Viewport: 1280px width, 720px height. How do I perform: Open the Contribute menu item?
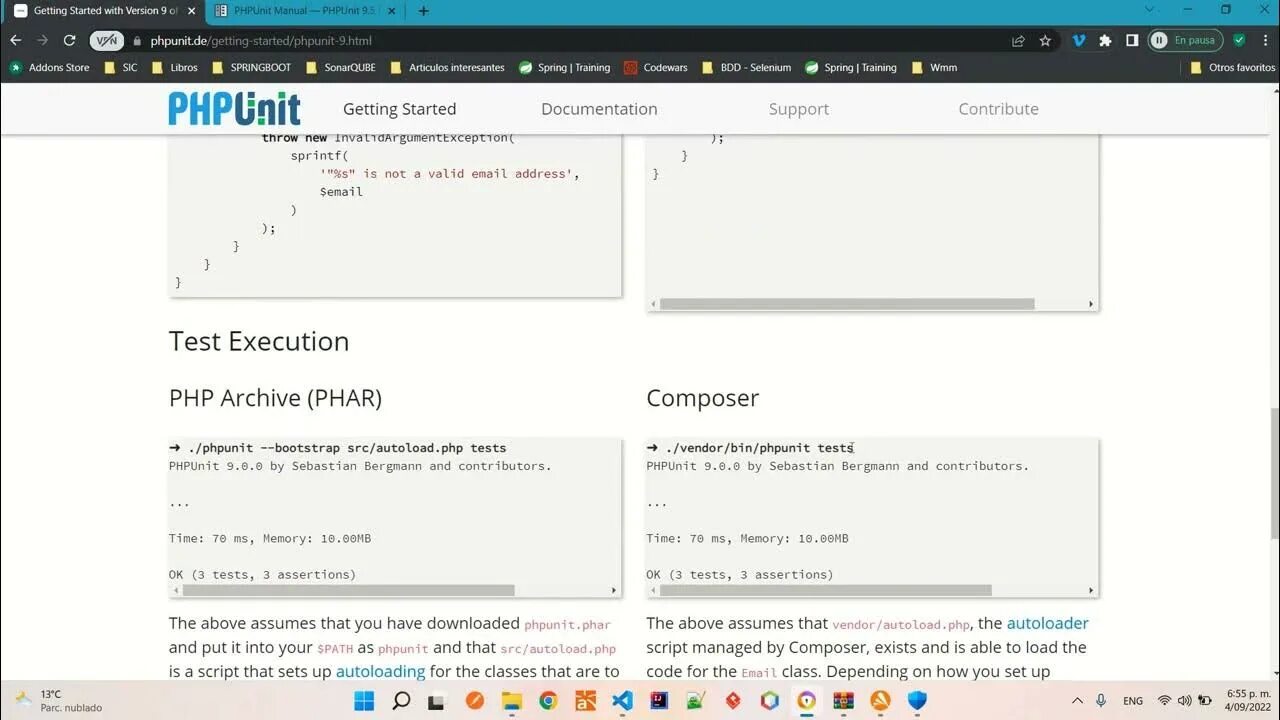998,109
